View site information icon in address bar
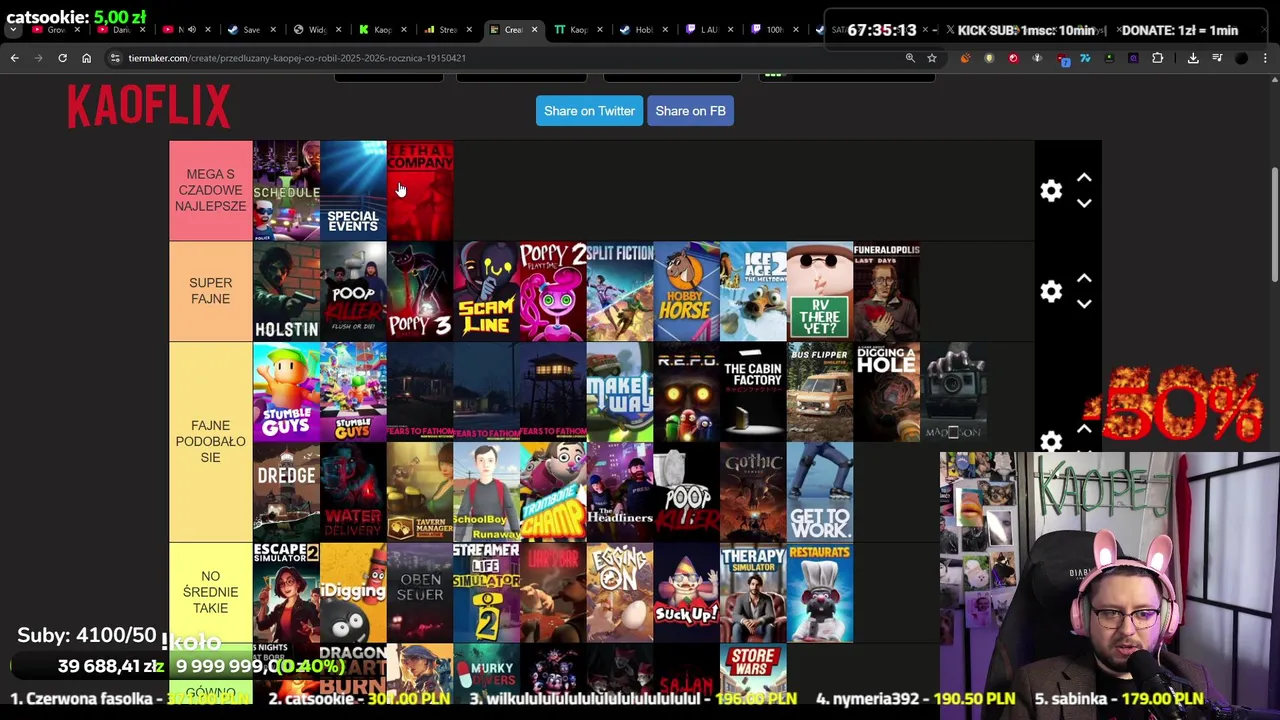The width and height of the screenshot is (1280, 720). click(115, 58)
